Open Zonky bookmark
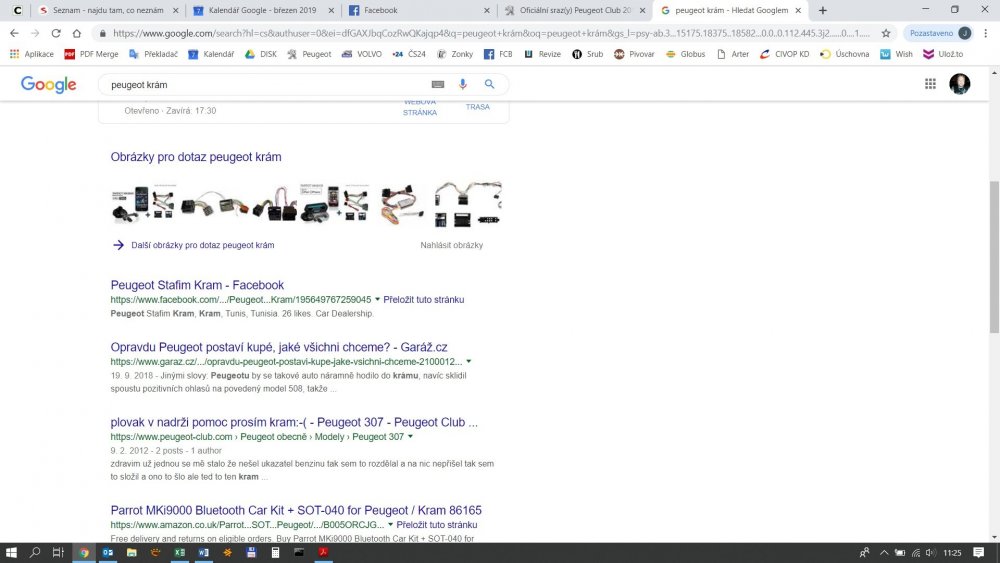1000x563 pixels. pyautogui.click(x=455, y=54)
